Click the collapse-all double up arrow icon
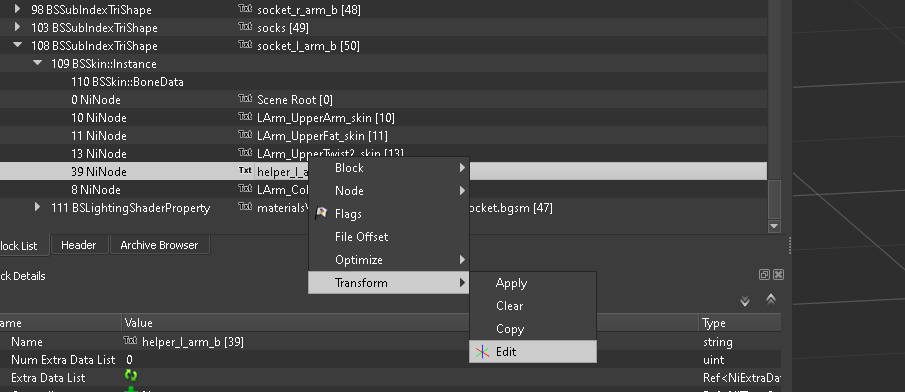 click(771, 300)
